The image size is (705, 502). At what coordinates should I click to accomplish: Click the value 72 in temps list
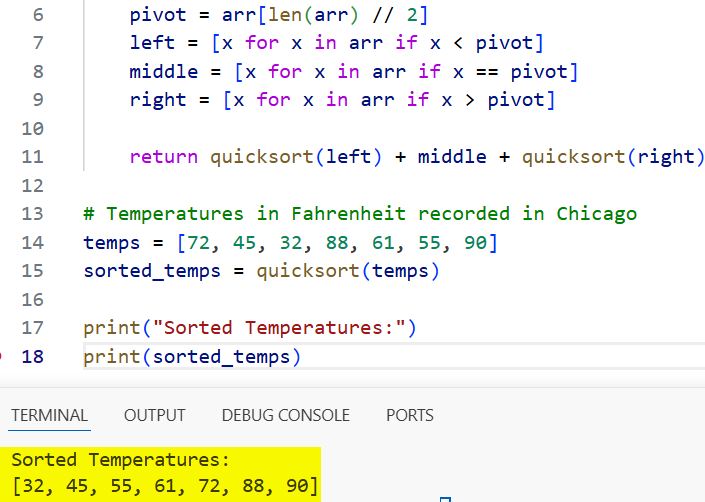point(198,243)
